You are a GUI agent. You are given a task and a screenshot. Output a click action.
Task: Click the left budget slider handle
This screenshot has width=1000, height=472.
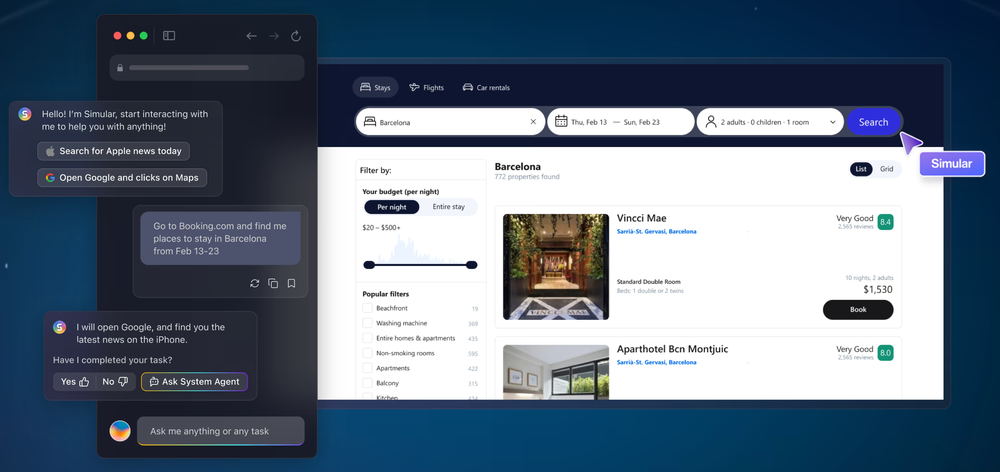(x=369, y=265)
